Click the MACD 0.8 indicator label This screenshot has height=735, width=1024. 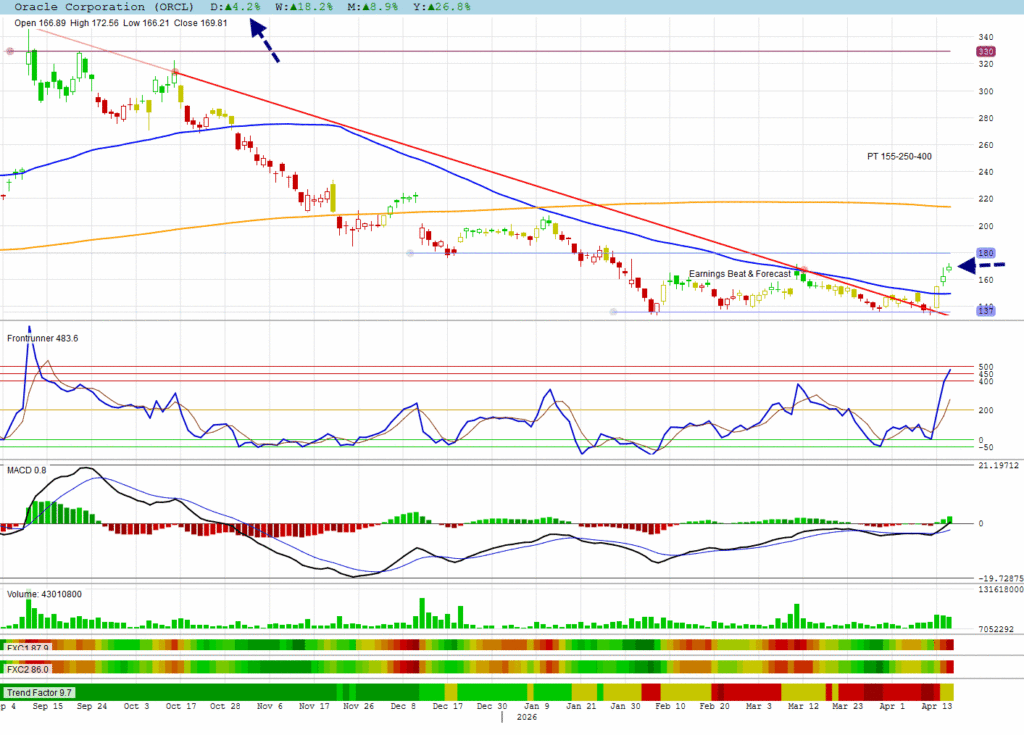[x=27, y=468]
